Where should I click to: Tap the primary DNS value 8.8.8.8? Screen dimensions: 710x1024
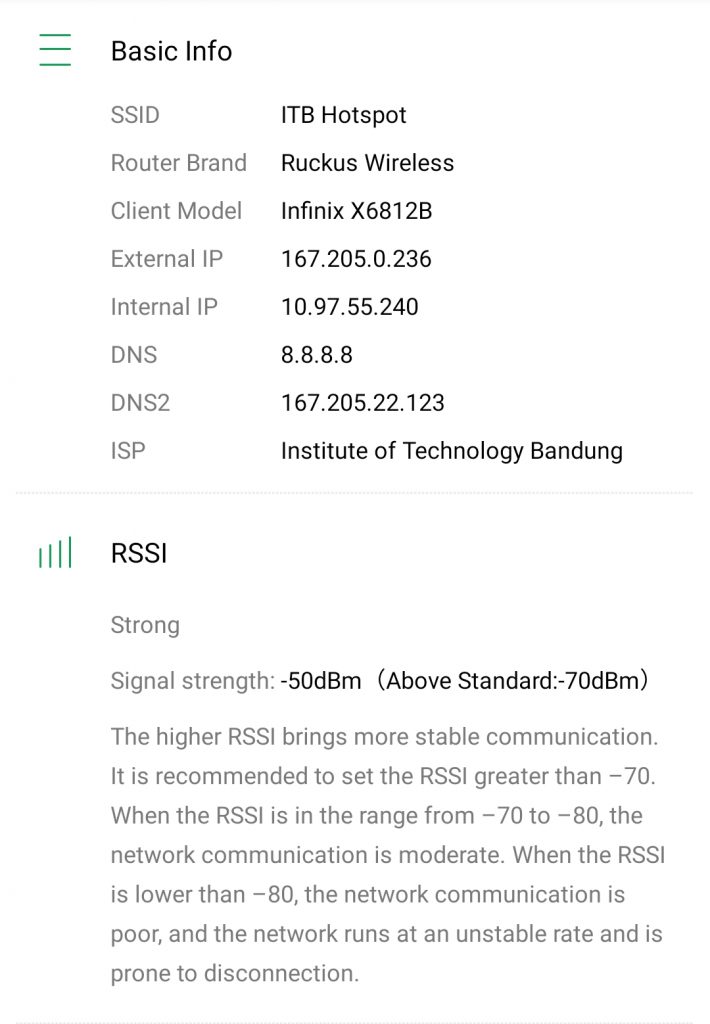[x=316, y=355]
